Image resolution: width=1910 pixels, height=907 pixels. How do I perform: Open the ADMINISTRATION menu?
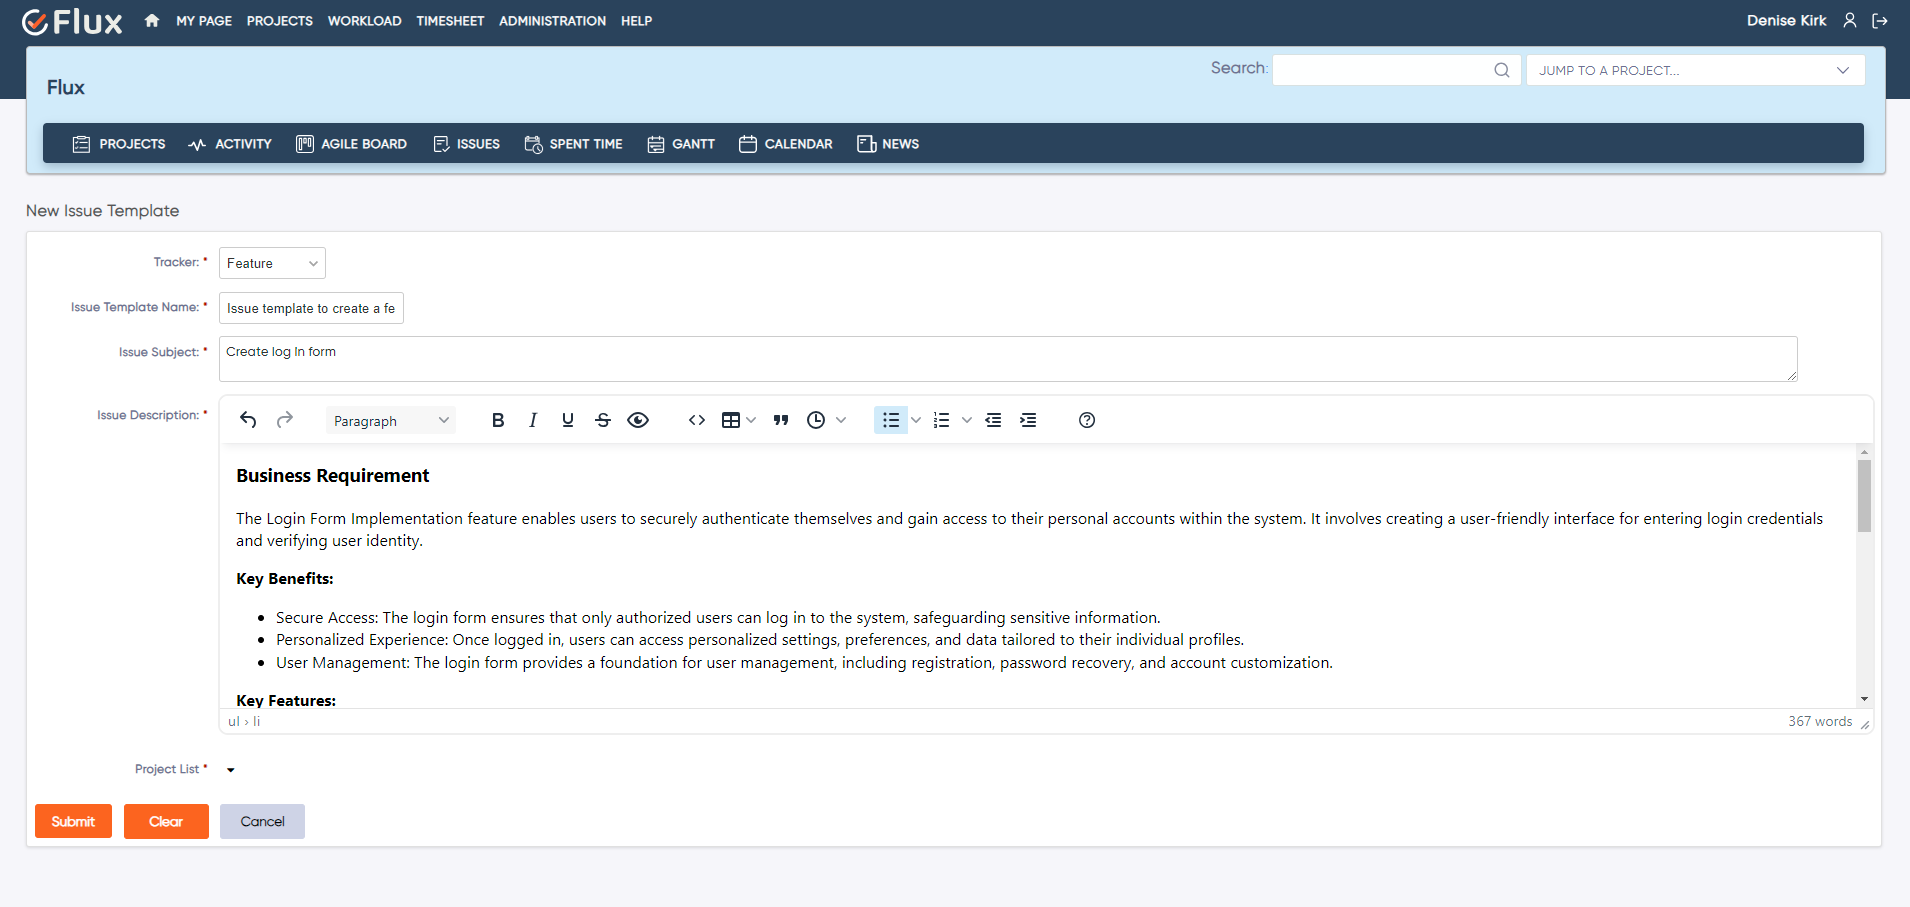point(552,20)
